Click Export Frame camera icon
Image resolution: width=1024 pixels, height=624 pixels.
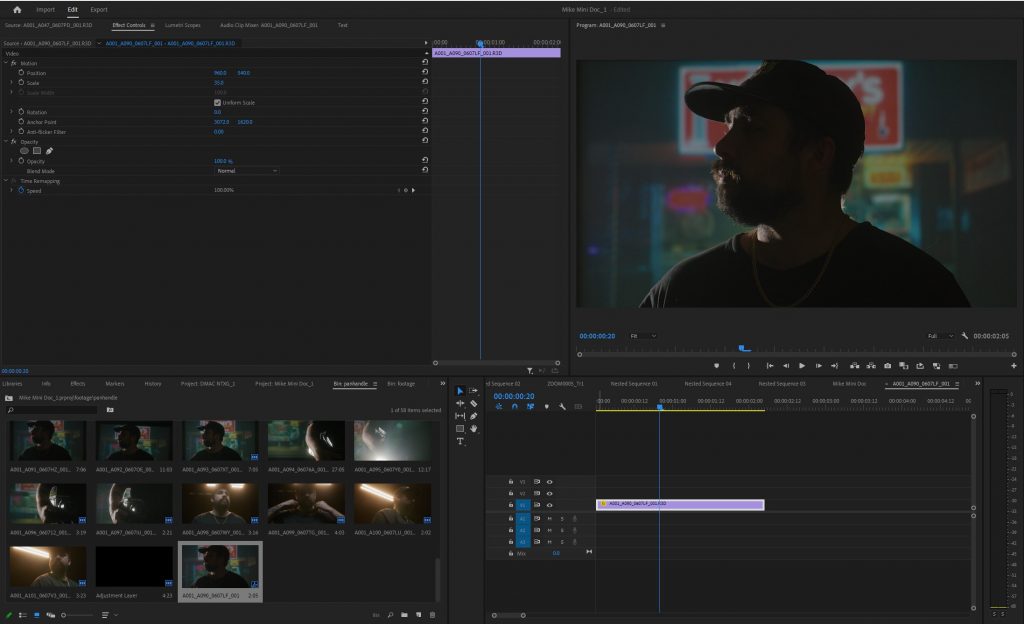[x=888, y=366]
